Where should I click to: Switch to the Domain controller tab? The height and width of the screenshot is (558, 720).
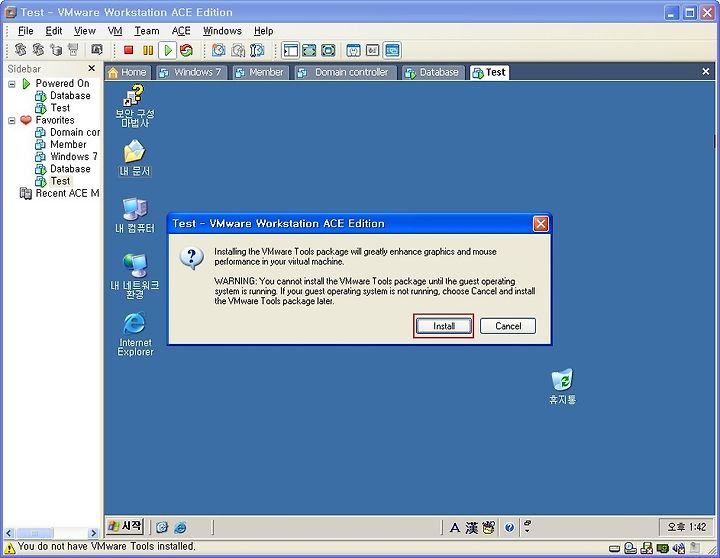(345, 72)
